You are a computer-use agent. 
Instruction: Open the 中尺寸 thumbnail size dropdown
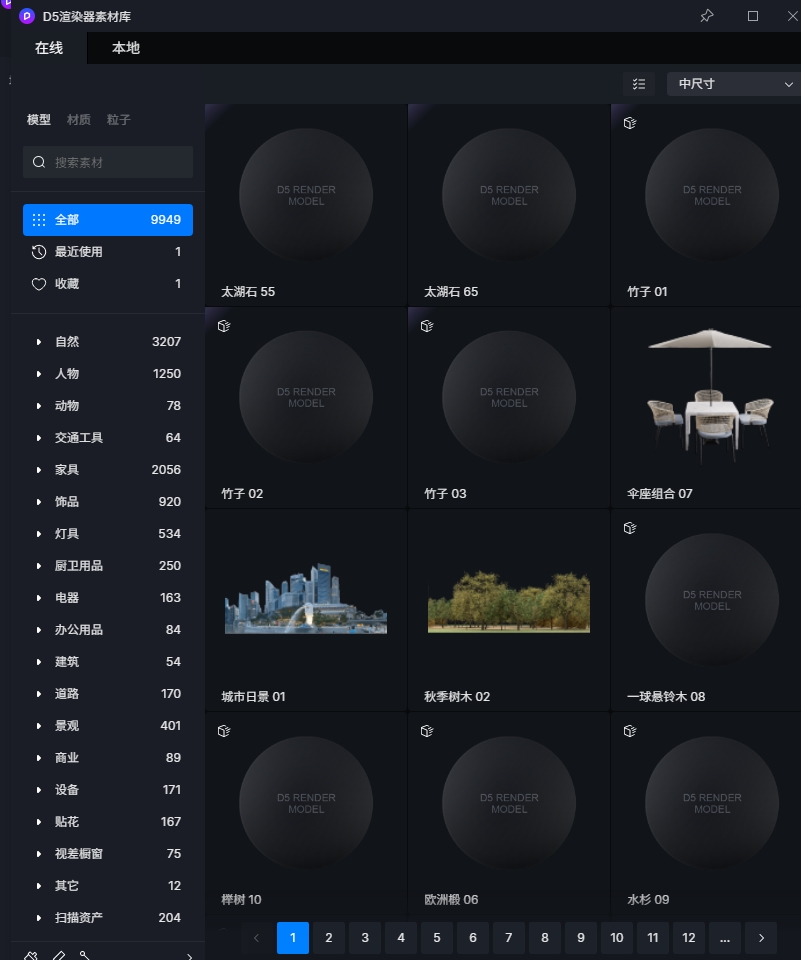733,84
